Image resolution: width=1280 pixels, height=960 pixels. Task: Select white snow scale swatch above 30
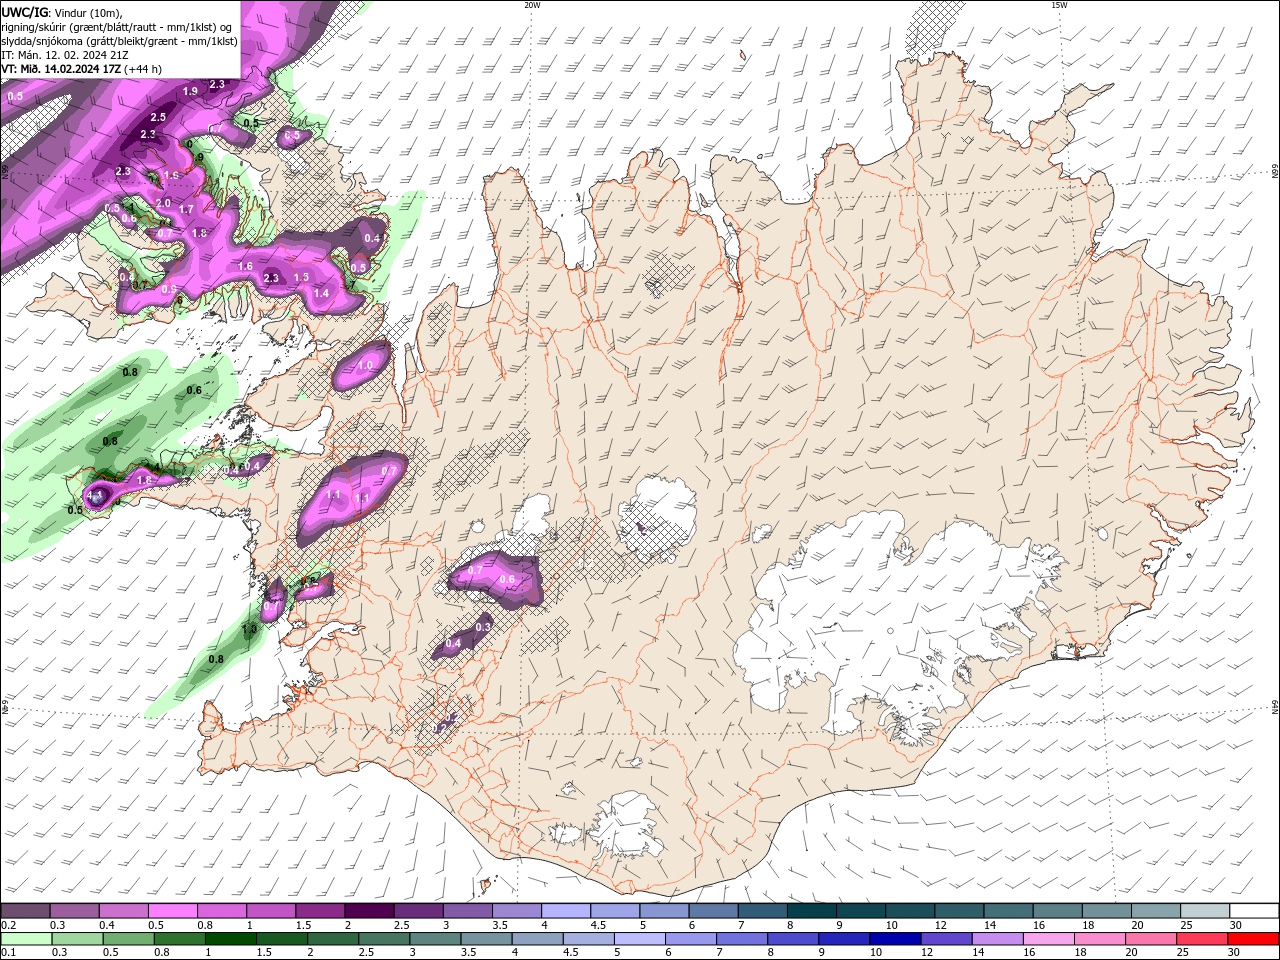pos(1252,910)
